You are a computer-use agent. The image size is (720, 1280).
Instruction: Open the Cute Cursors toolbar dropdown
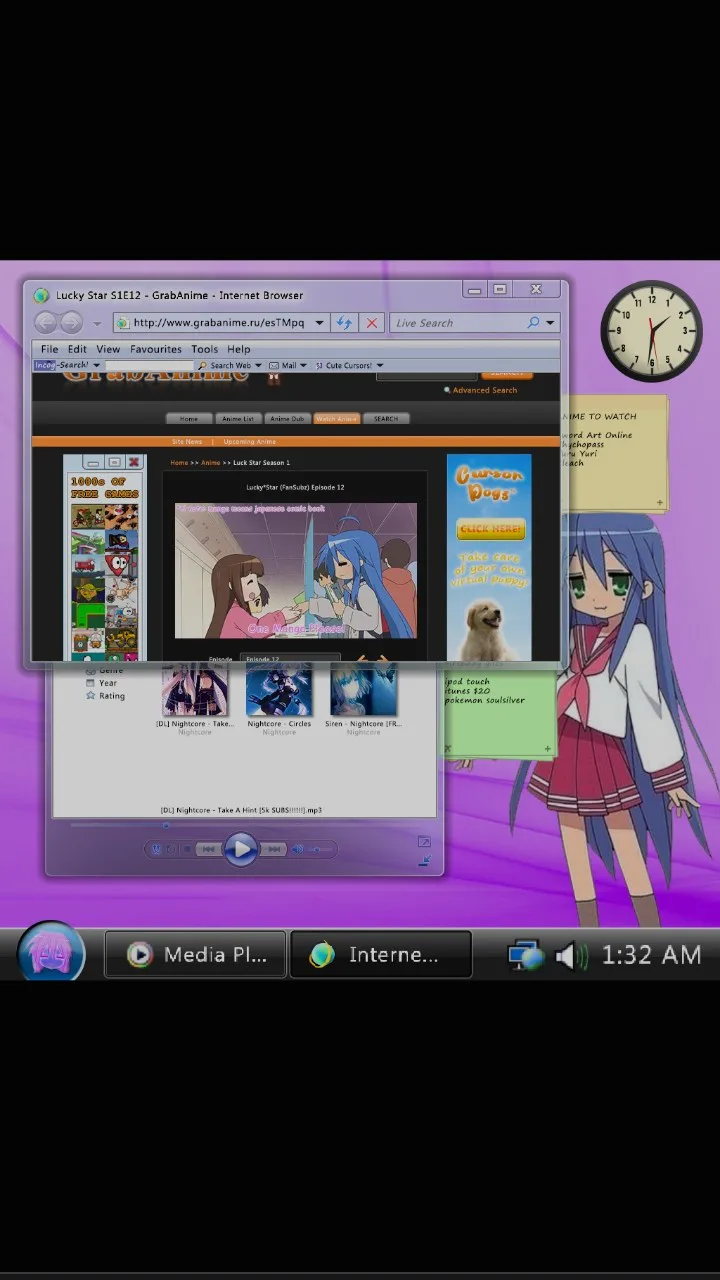380,366
